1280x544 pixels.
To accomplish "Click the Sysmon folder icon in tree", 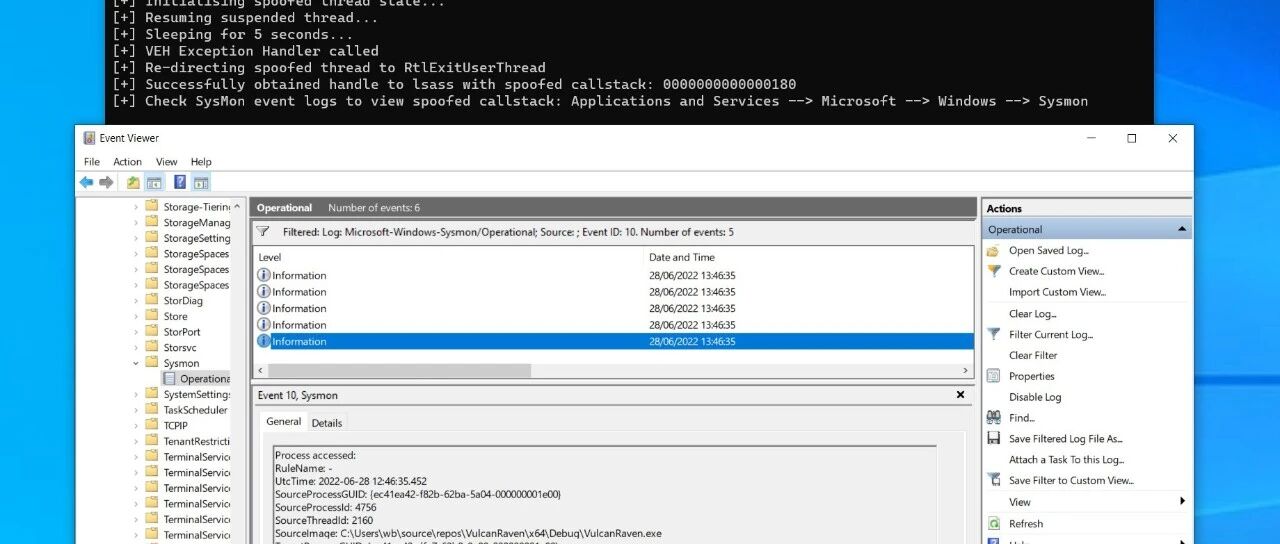I will [152, 363].
